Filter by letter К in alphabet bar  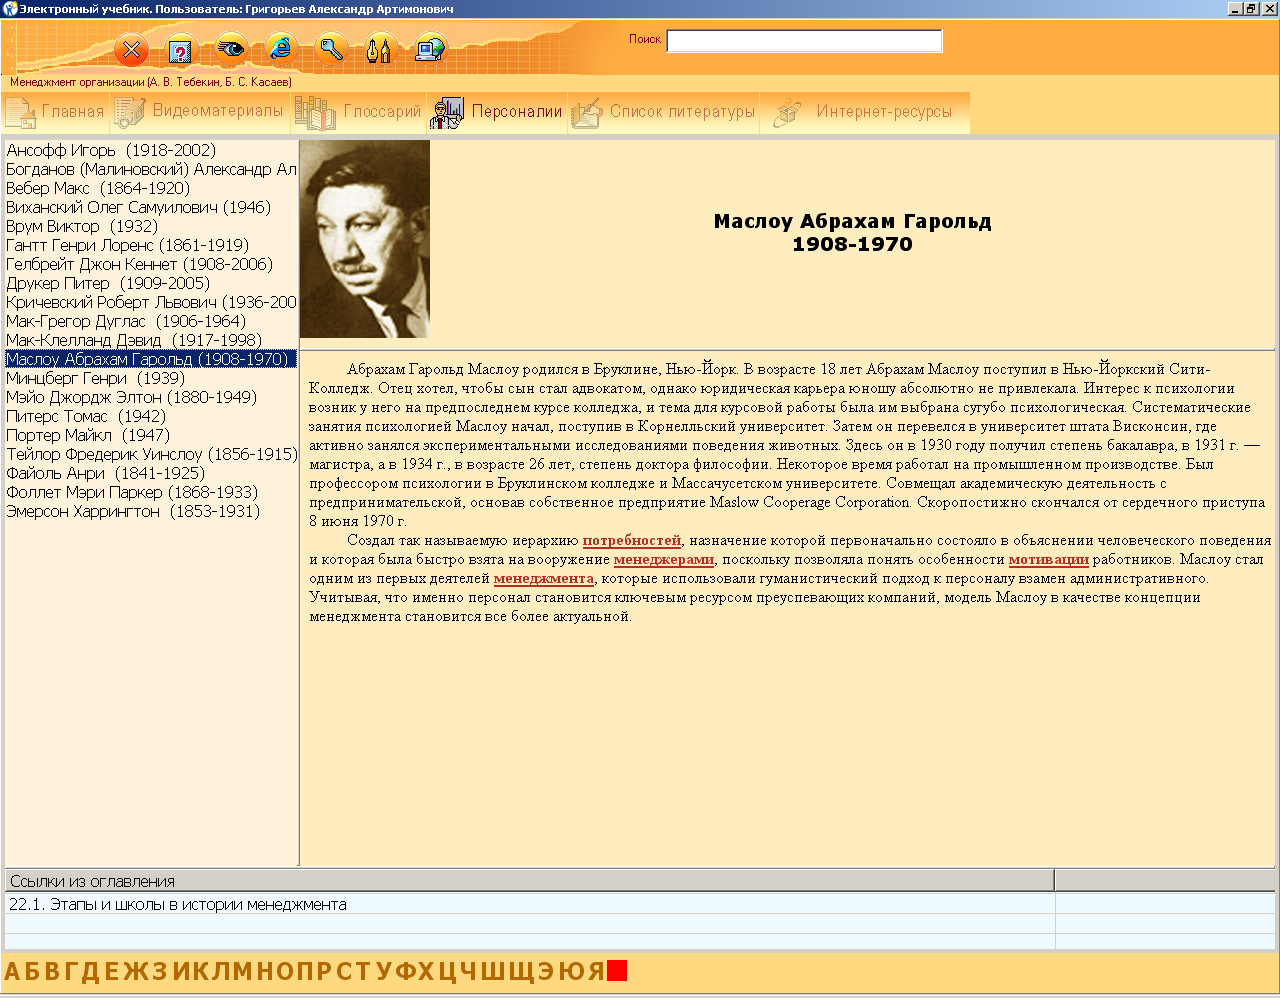(x=199, y=972)
